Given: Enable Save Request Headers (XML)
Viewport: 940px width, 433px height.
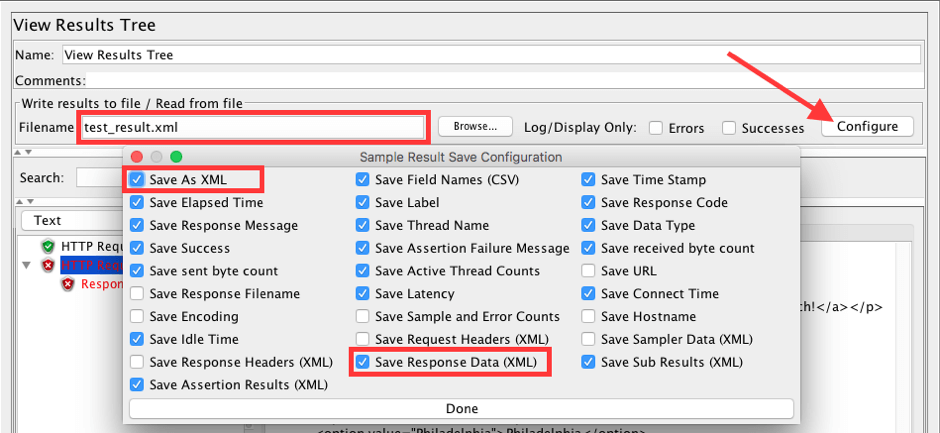Looking at the screenshot, I should (x=363, y=340).
